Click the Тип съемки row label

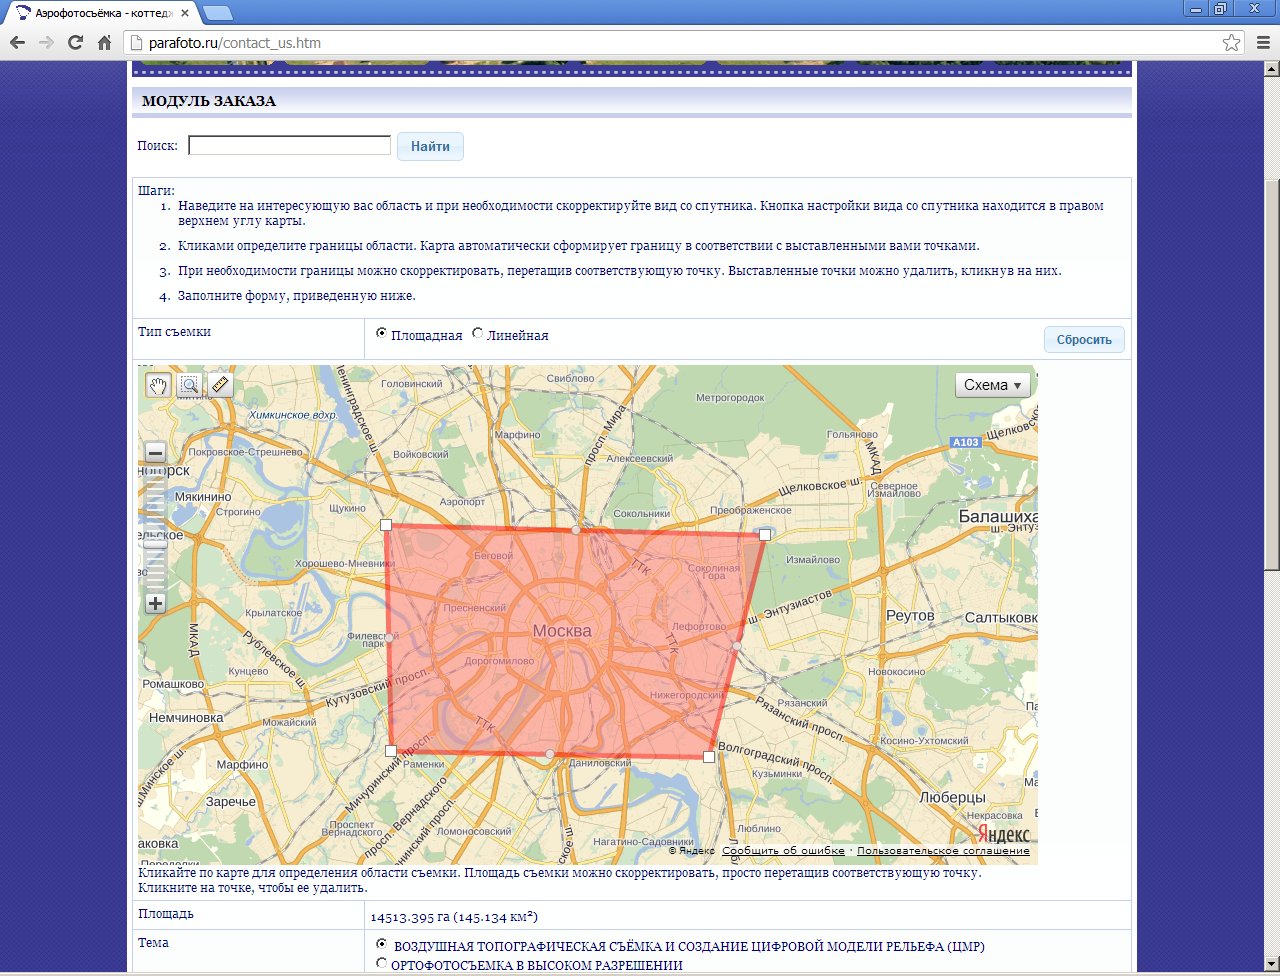click(x=175, y=332)
